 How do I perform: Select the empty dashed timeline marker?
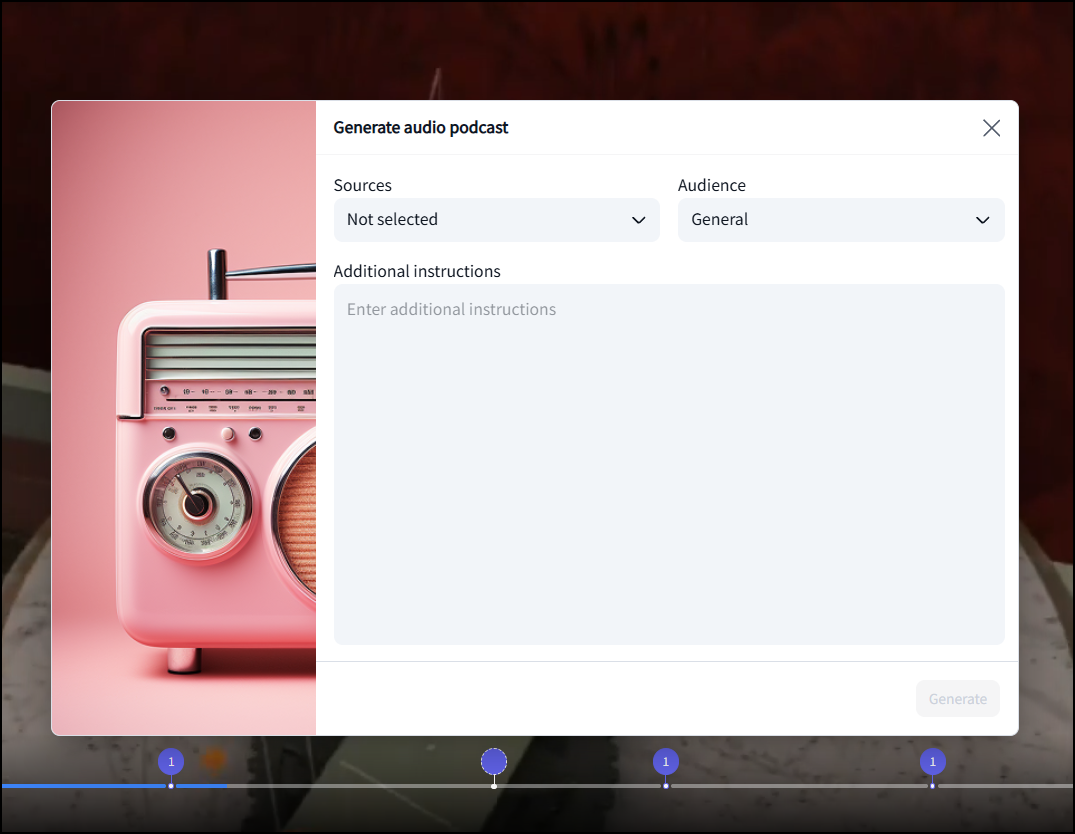click(x=494, y=762)
